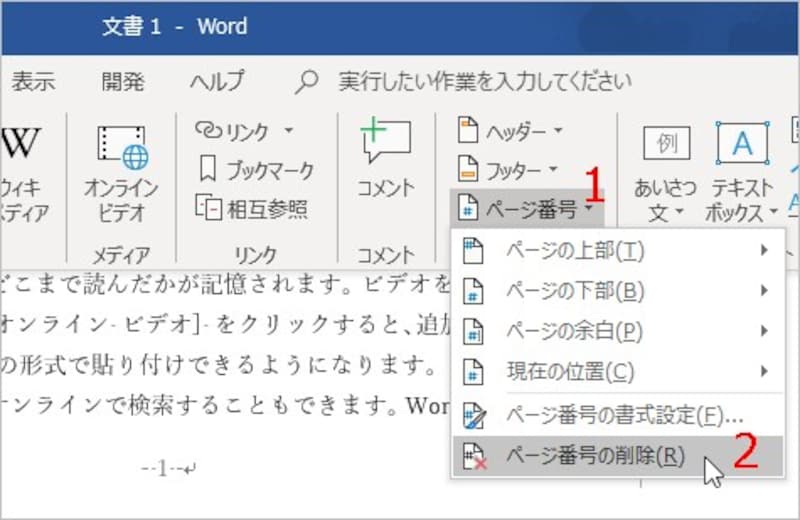Choose ページの上部(T) menu item
Screen dimensions: 800x520
click(x=618, y=251)
